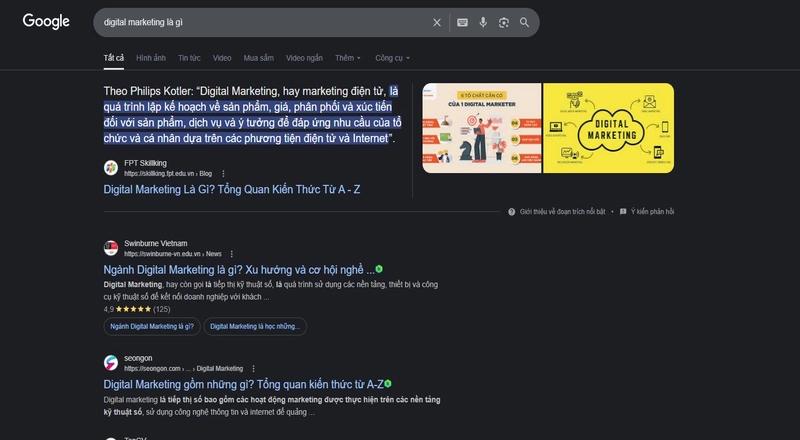Click the Ngành Digital Marketing là gì? chip

point(152,326)
